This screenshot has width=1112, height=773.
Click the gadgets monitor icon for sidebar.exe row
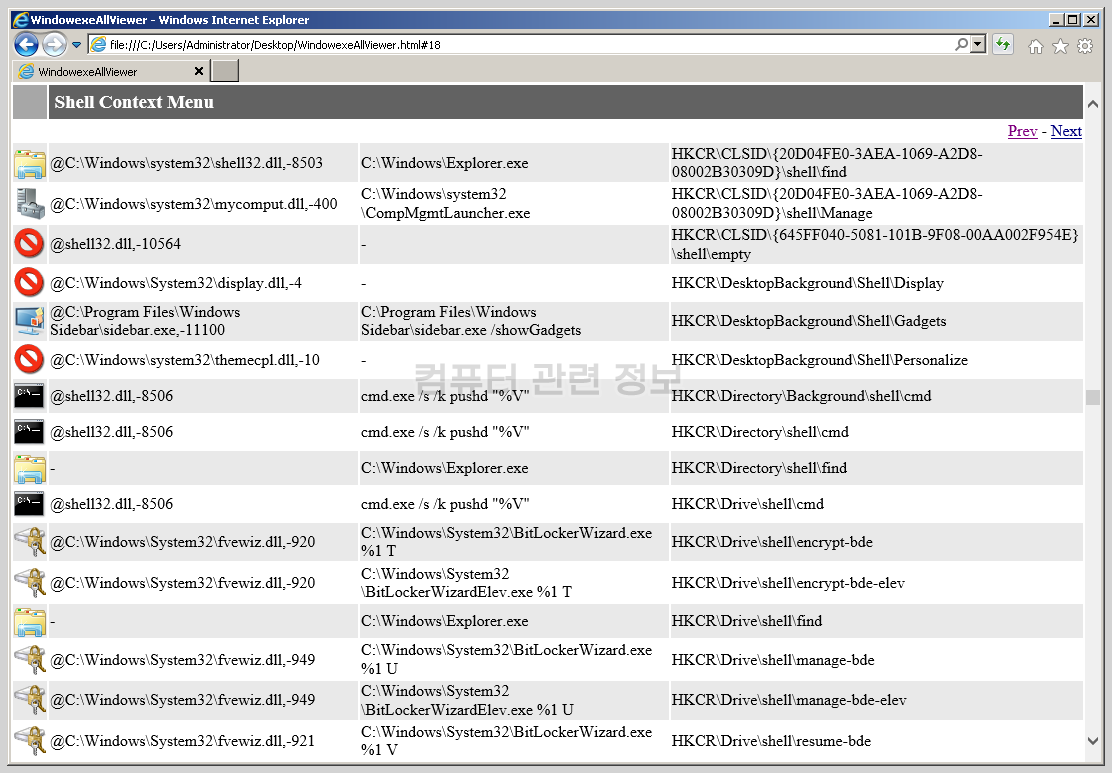(x=30, y=321)
